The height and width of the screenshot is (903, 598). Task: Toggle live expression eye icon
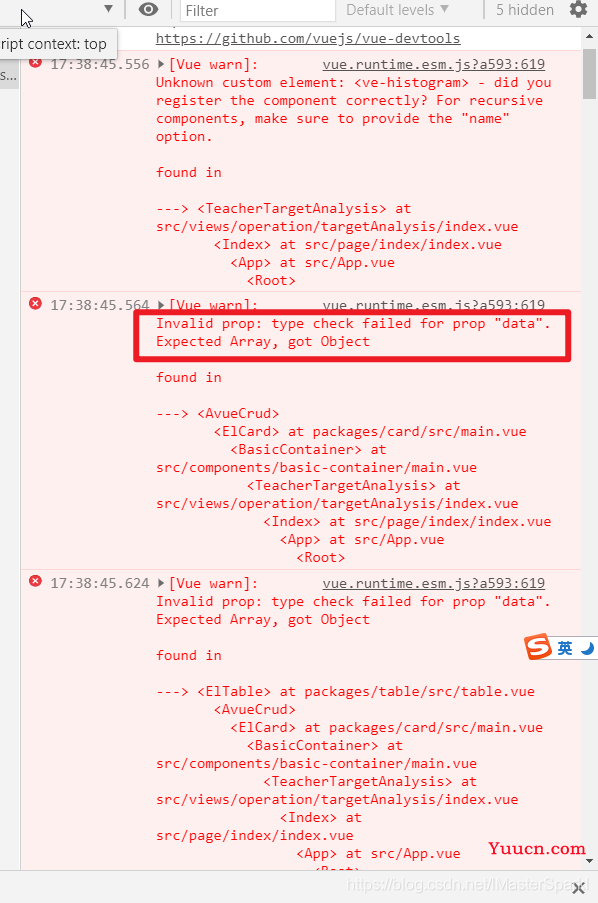pos(148,9)
